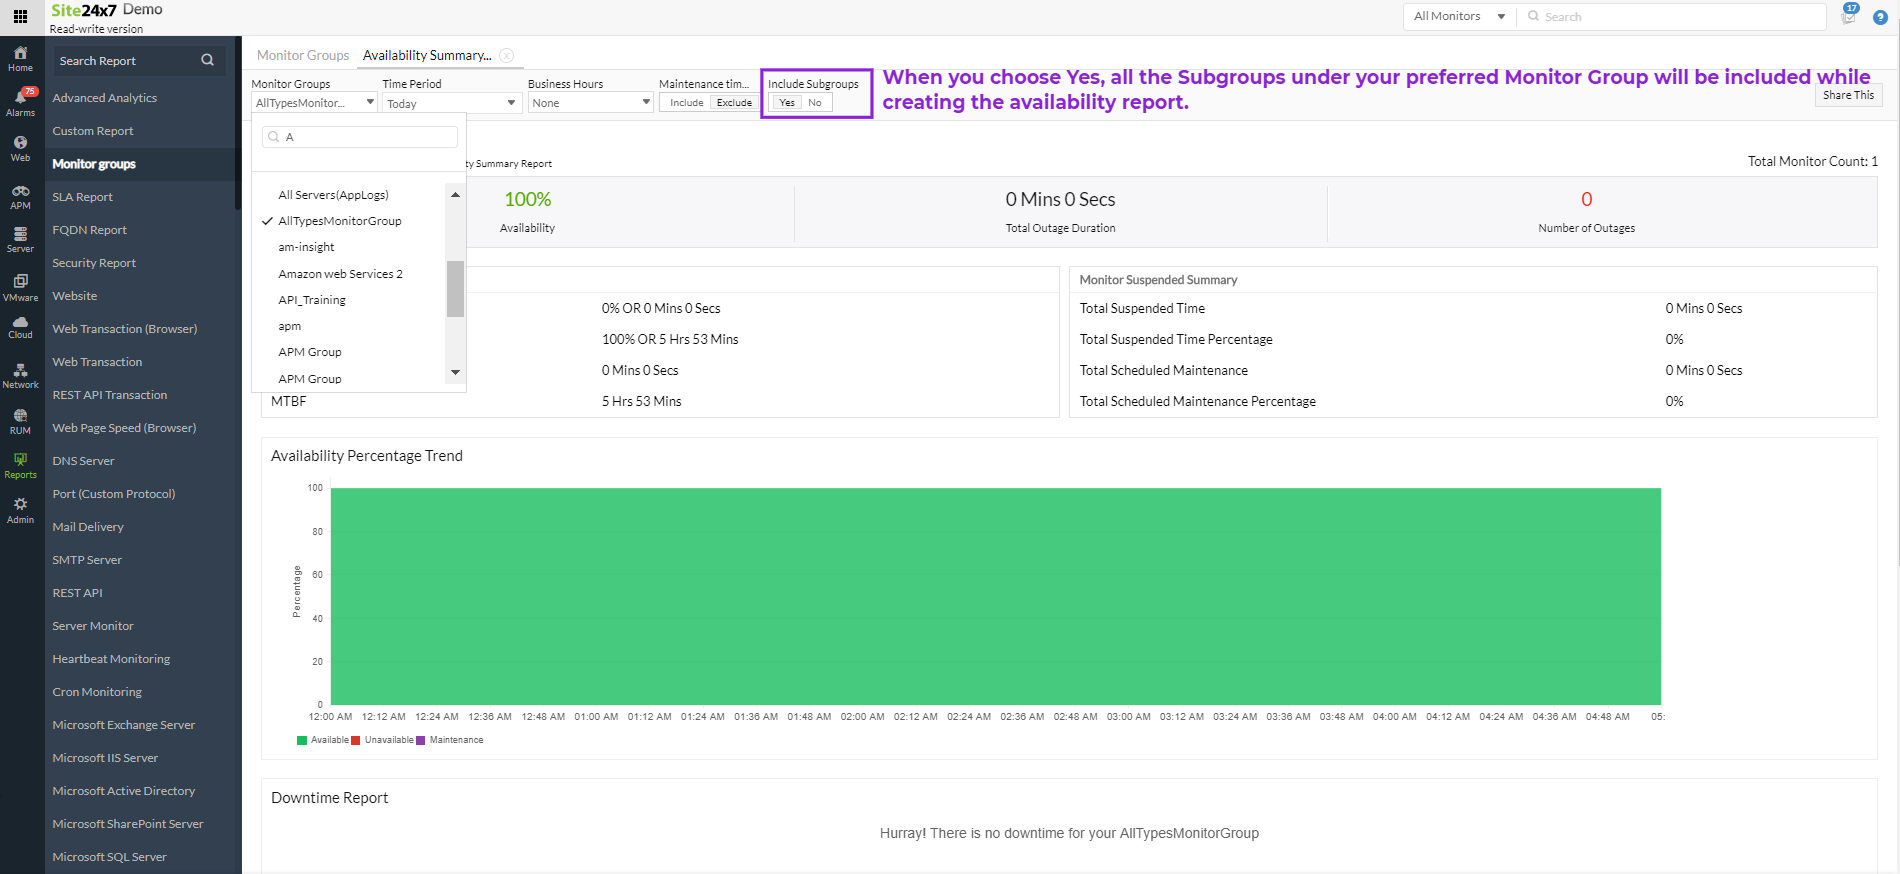Open the Web monitors section
Screen dimensions: 1900x874
tap(20, 149)
